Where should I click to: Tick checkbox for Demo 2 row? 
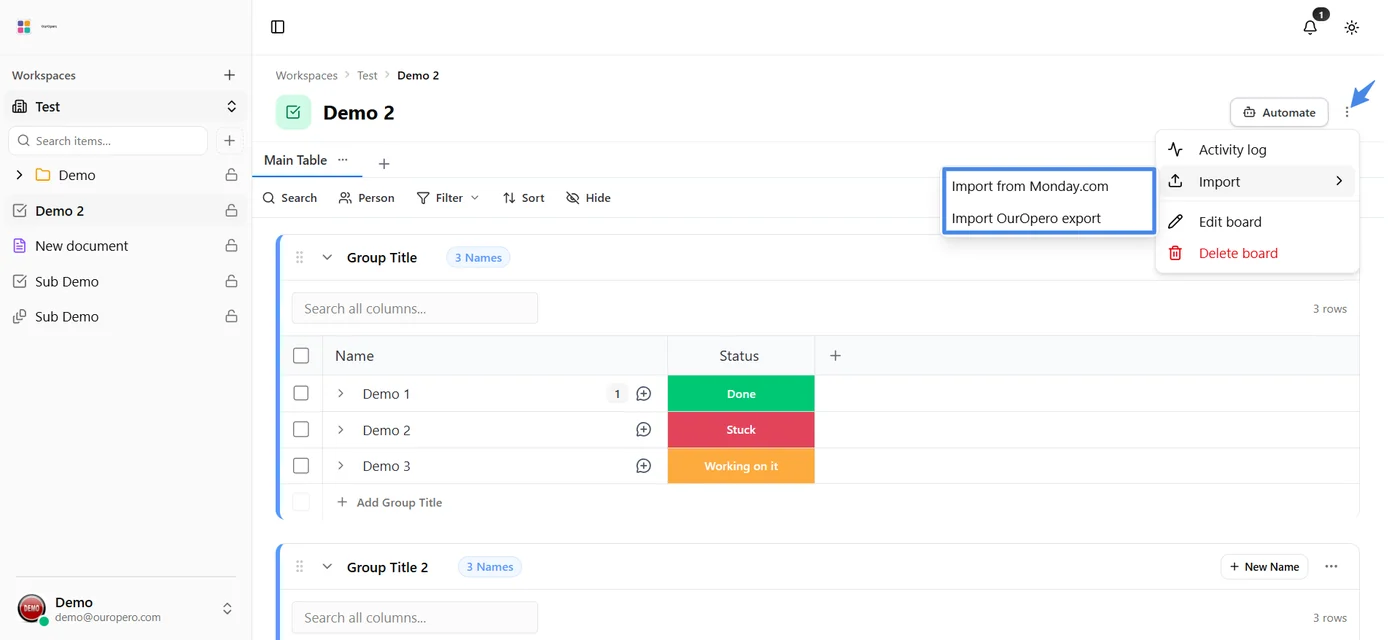(301, 430)
